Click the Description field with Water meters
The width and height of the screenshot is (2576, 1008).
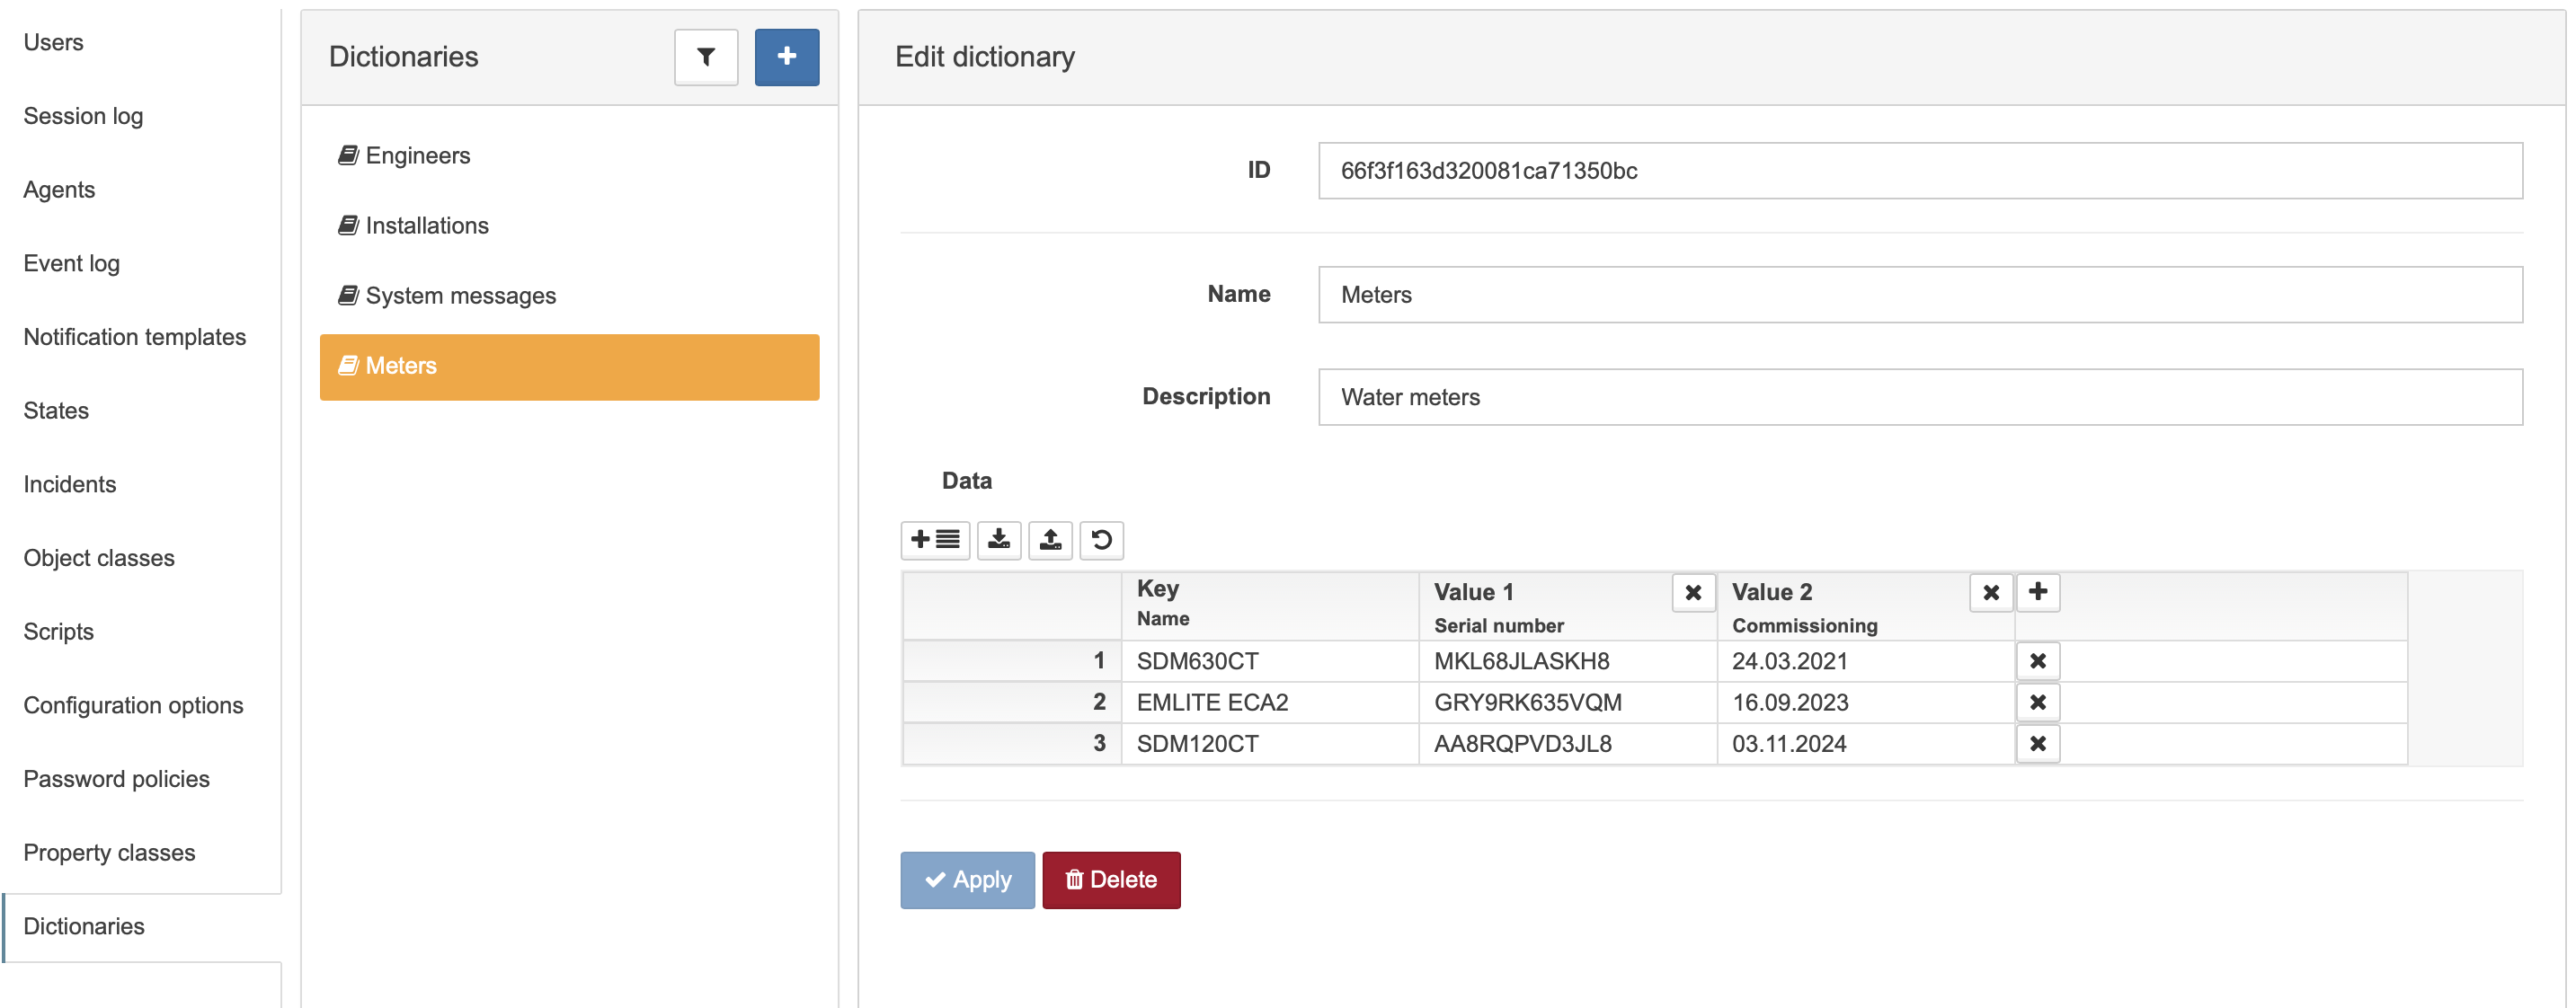click(1920, 397)
